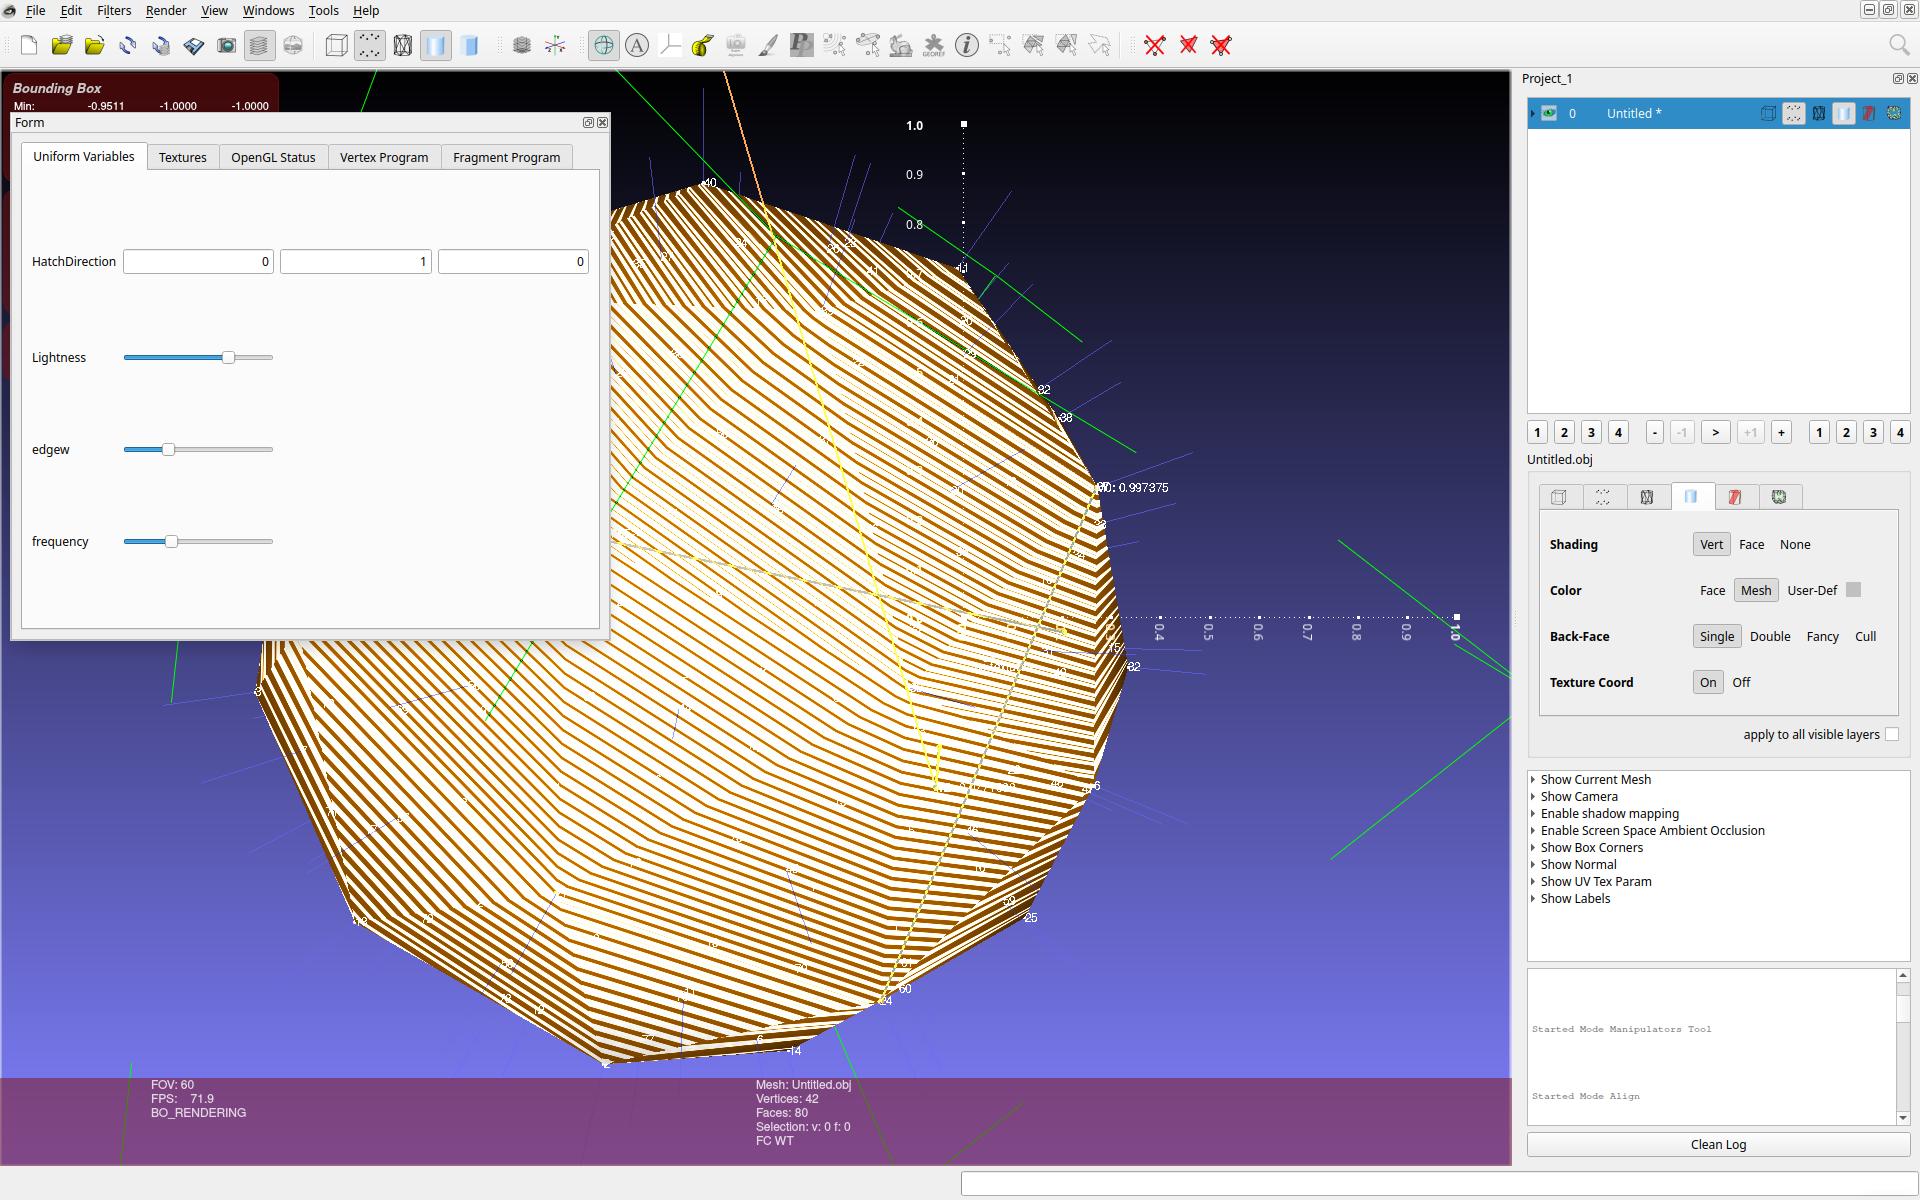Viewport: 1920px width, 1200px height.
Task: Expand Enable shadow mapping options
Action: click(1533, 814)
